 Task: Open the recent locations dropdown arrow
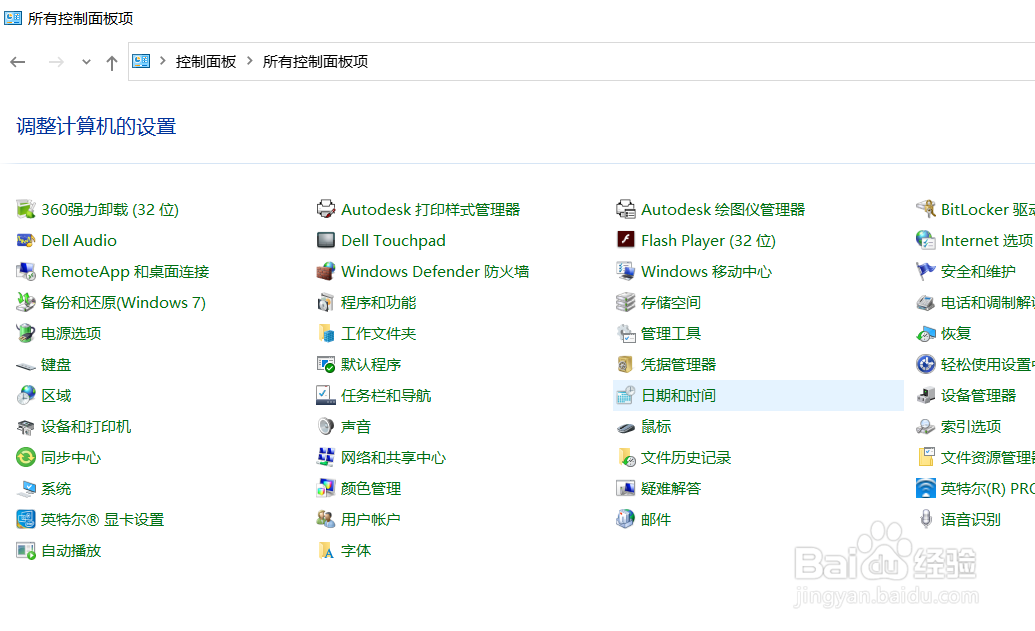coord(86,62)
